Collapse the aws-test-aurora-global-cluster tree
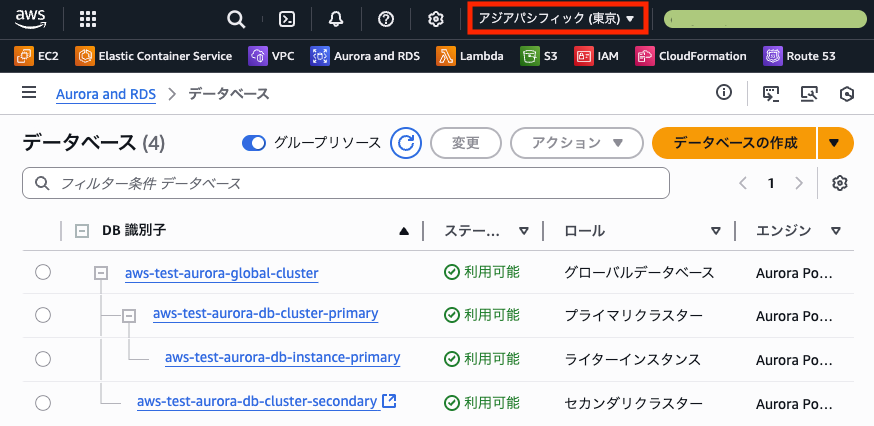The image size is (874, 426). click(x=101, y=273)
